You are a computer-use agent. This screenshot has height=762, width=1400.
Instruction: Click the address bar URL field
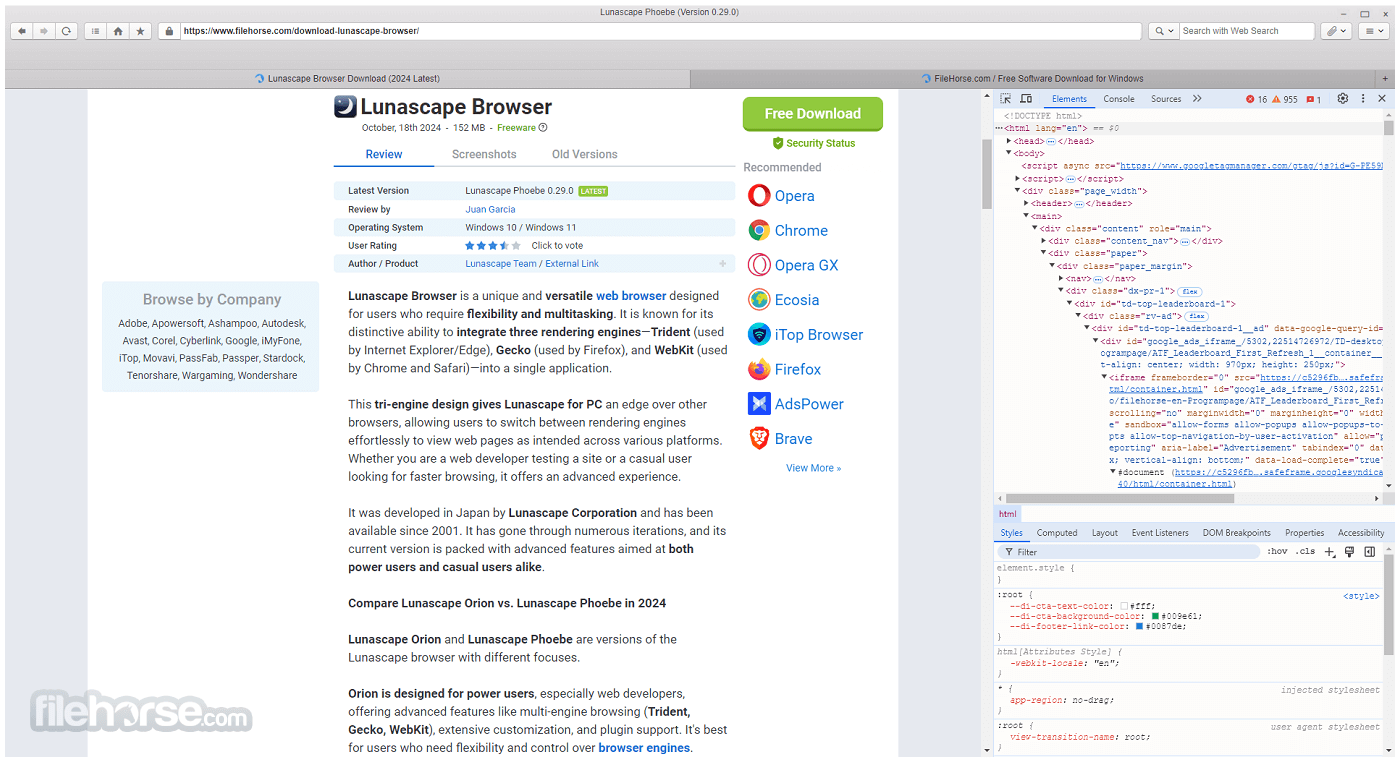660,31
